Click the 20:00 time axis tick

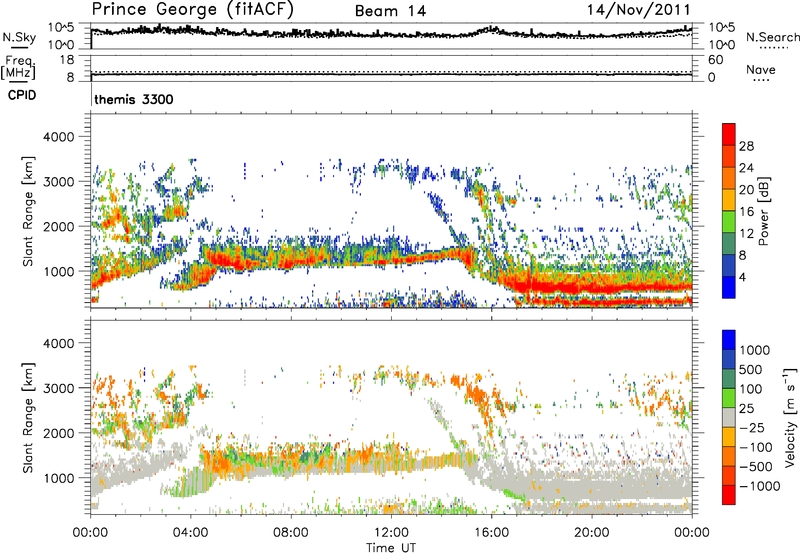(x=592, y=533)
